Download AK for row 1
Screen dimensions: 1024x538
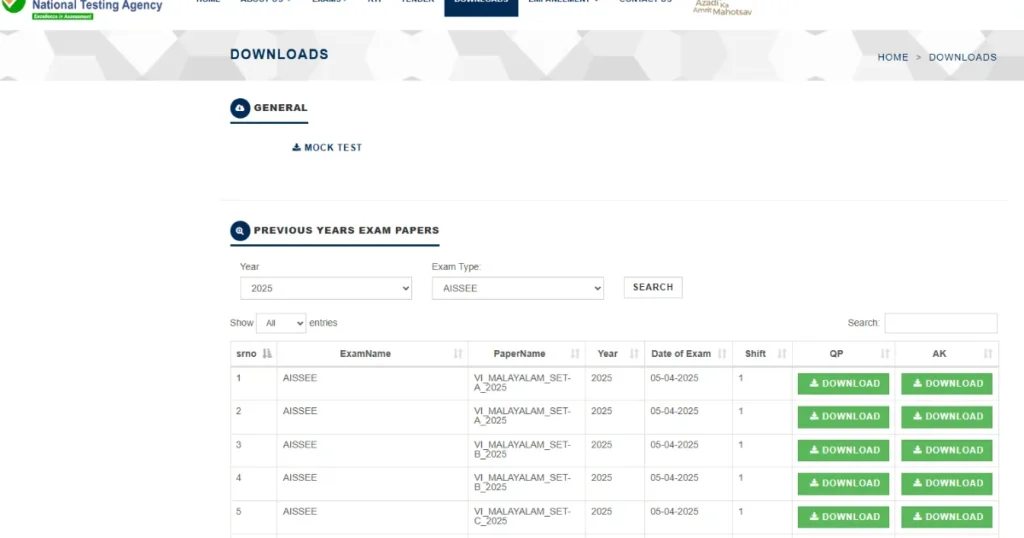947,384
